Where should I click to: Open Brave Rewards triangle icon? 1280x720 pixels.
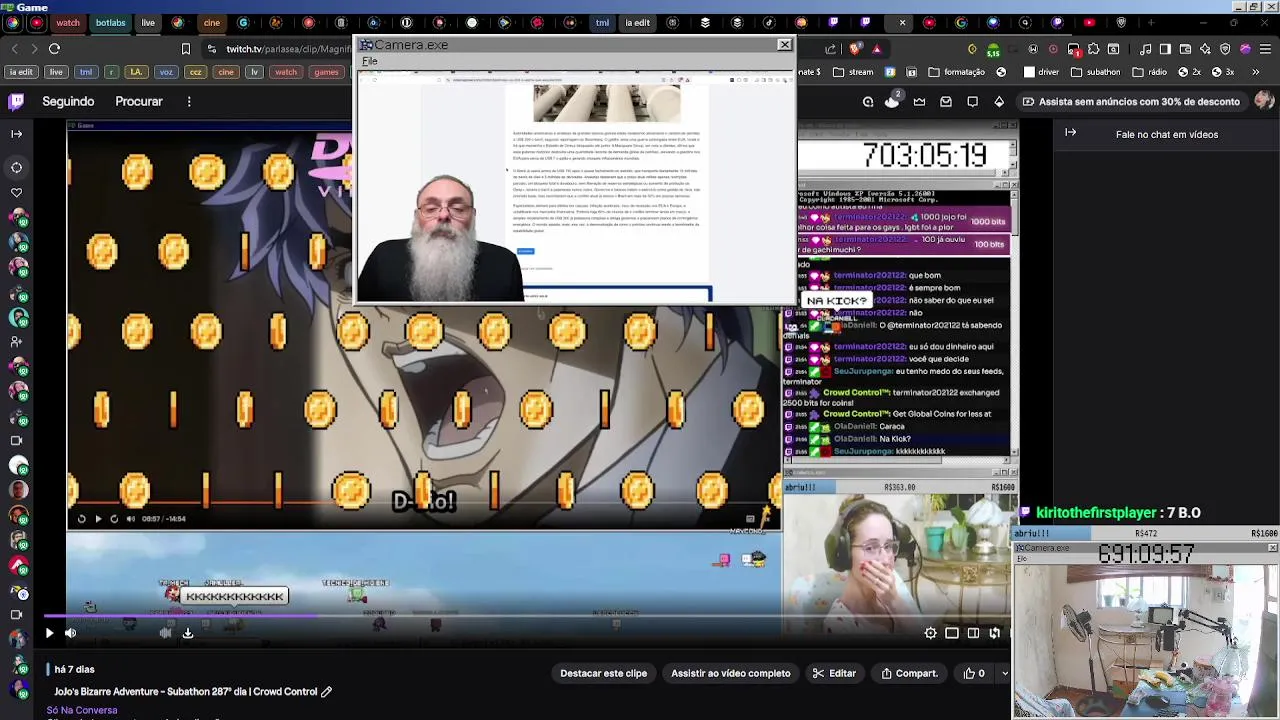point(877,48)
